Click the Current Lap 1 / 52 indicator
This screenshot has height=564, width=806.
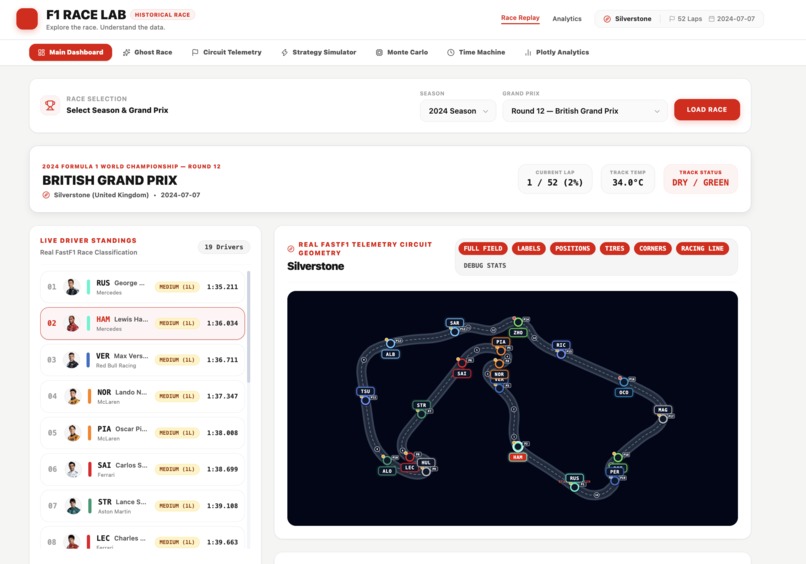point(555,178)
